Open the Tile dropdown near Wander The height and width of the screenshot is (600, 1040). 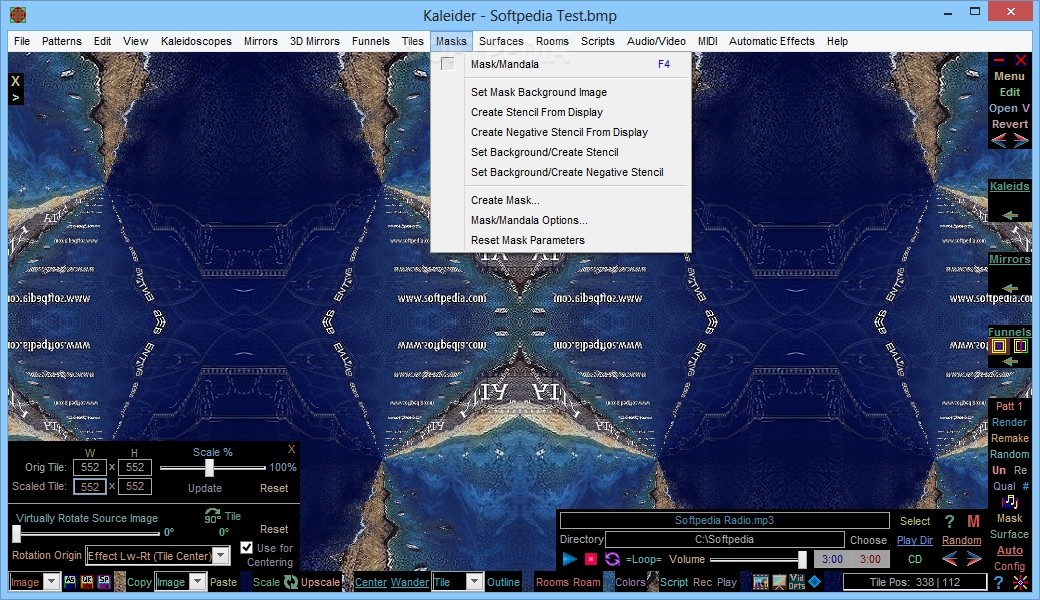pyautogui.click(x=474, y=582)
